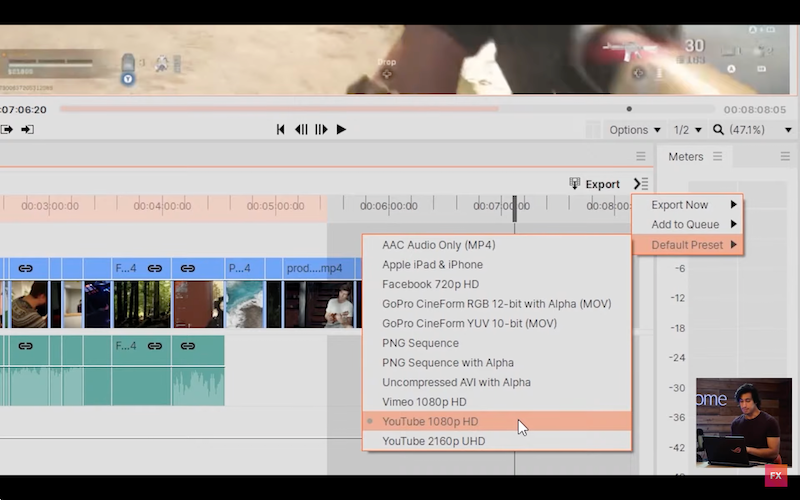Select the forest clip thumbnail
This screenshot has width=800, height=500.
(x=142, y=304)
